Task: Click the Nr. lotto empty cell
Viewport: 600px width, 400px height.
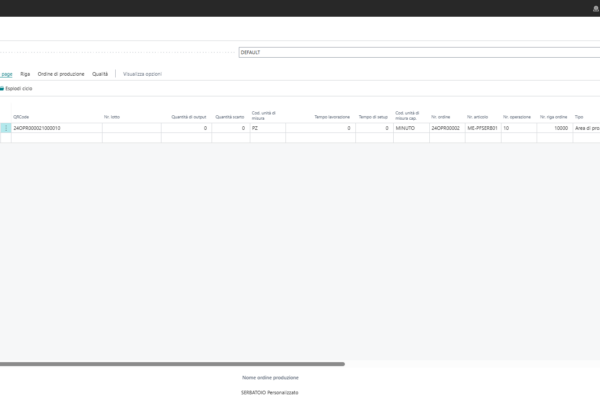Action: coord(131,129)
